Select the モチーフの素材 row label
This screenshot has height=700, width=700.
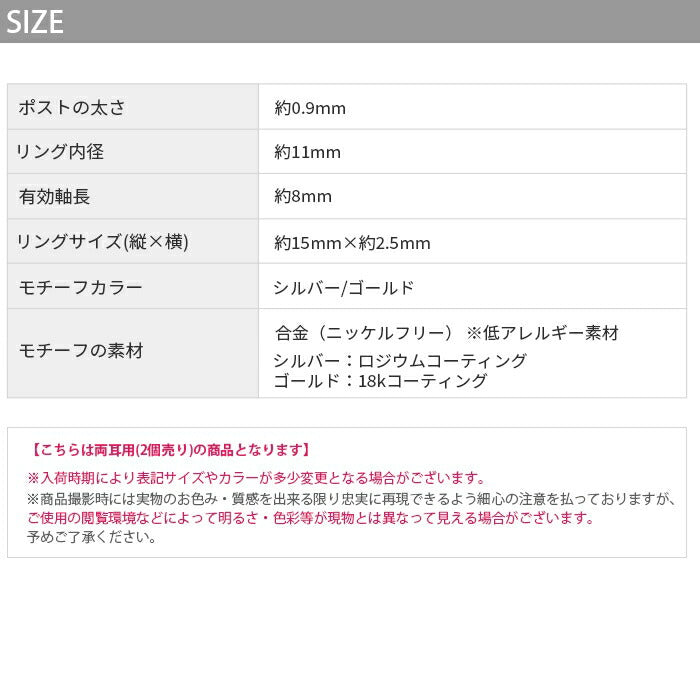(x=81, y=351)
